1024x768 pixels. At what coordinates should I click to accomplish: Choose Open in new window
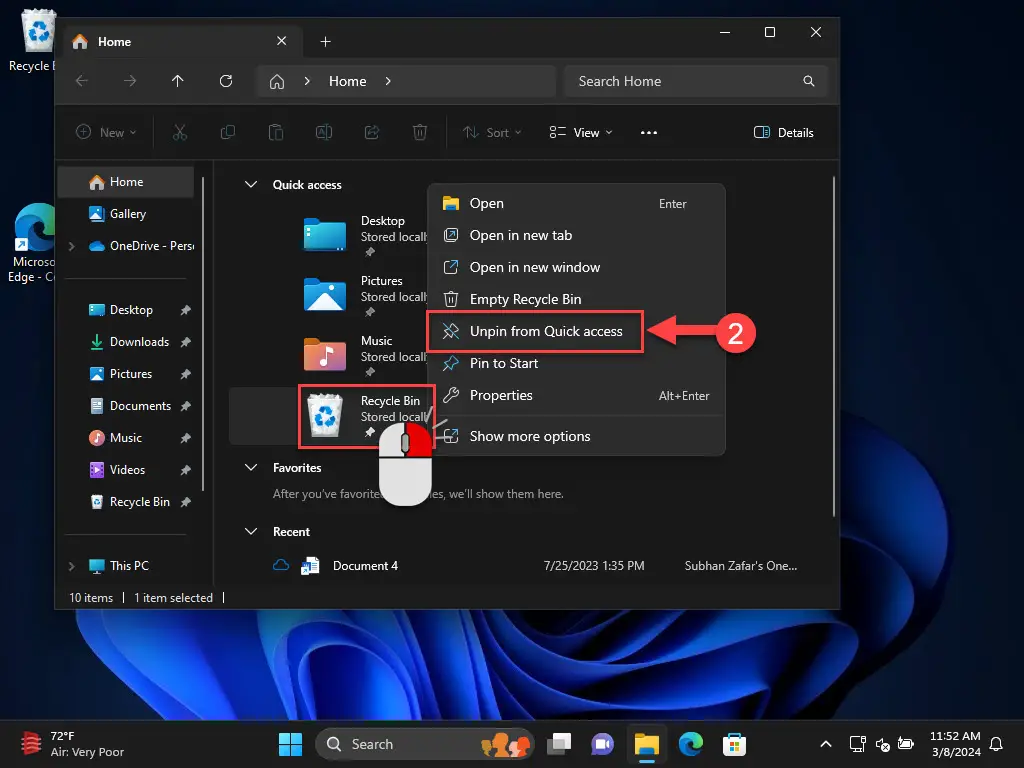coord(576,268)
